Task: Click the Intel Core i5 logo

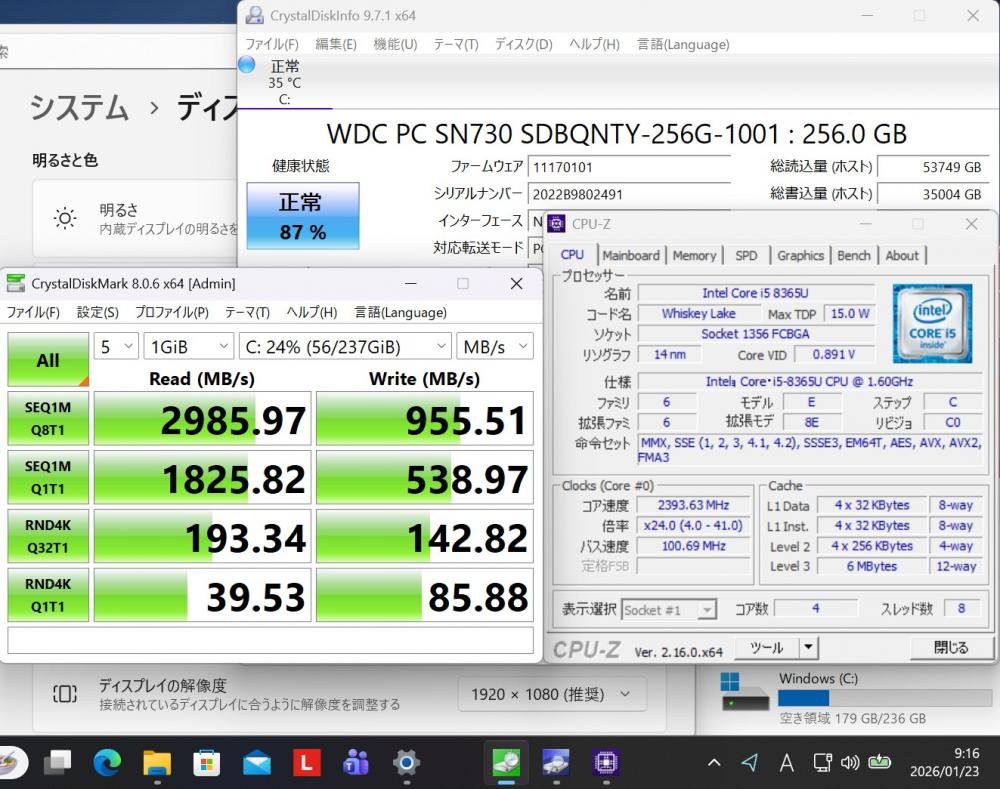Action: point(930,318)
